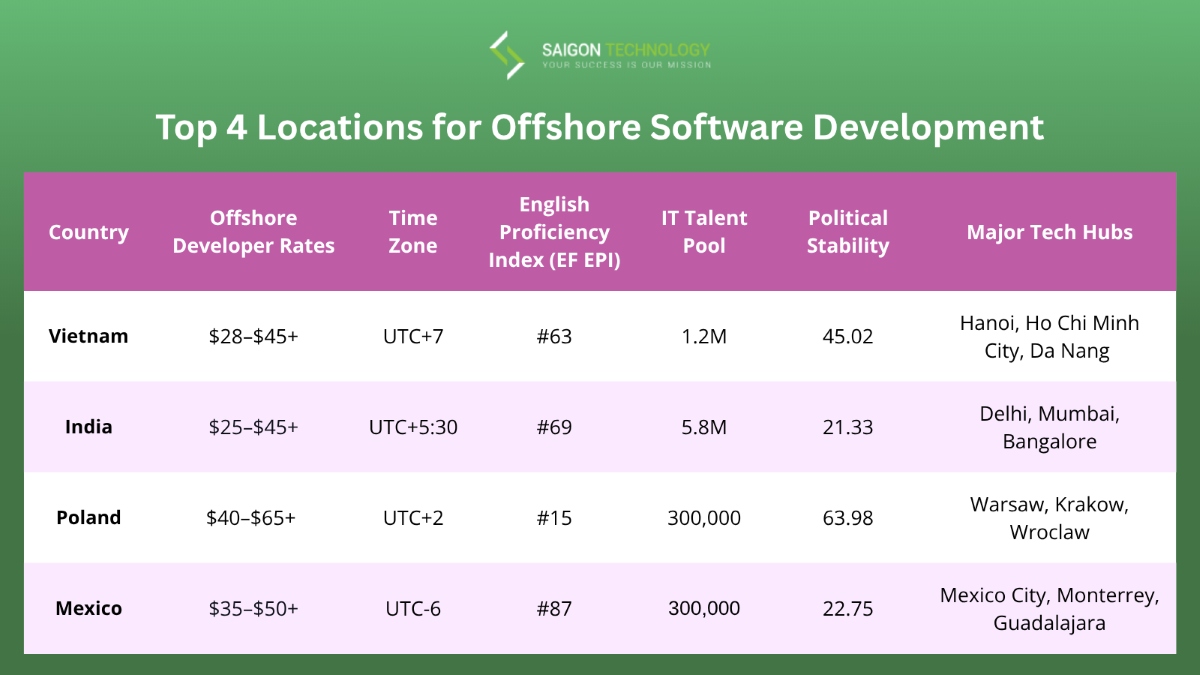Select the 'Offshore Developer Rates' column header
Image resolution: width=1200 pixels, height=675 pixels.
(x=253, y=232)
